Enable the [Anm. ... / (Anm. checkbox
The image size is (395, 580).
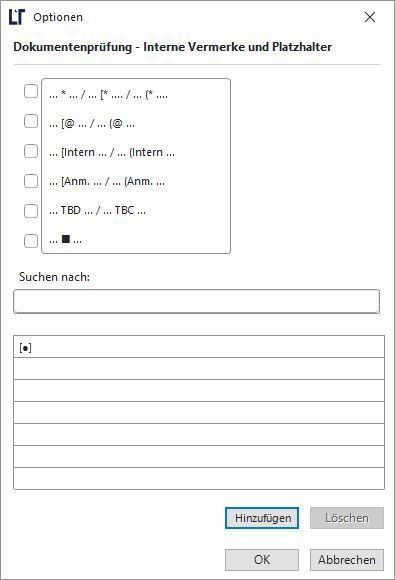pyautogui.click(x=31, y=181)
